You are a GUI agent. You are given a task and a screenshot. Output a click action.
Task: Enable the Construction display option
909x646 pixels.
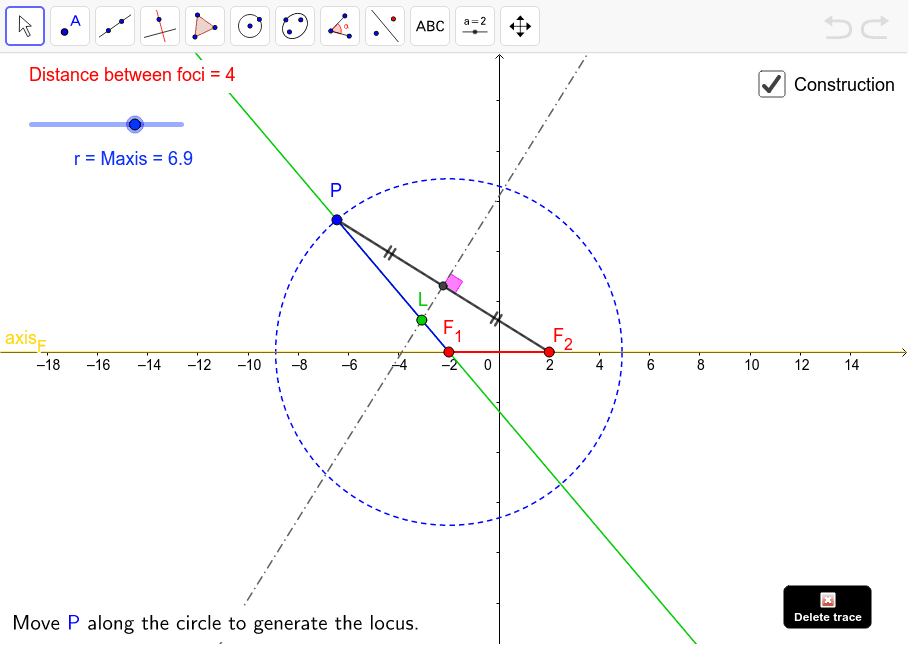tap(771, 85)
